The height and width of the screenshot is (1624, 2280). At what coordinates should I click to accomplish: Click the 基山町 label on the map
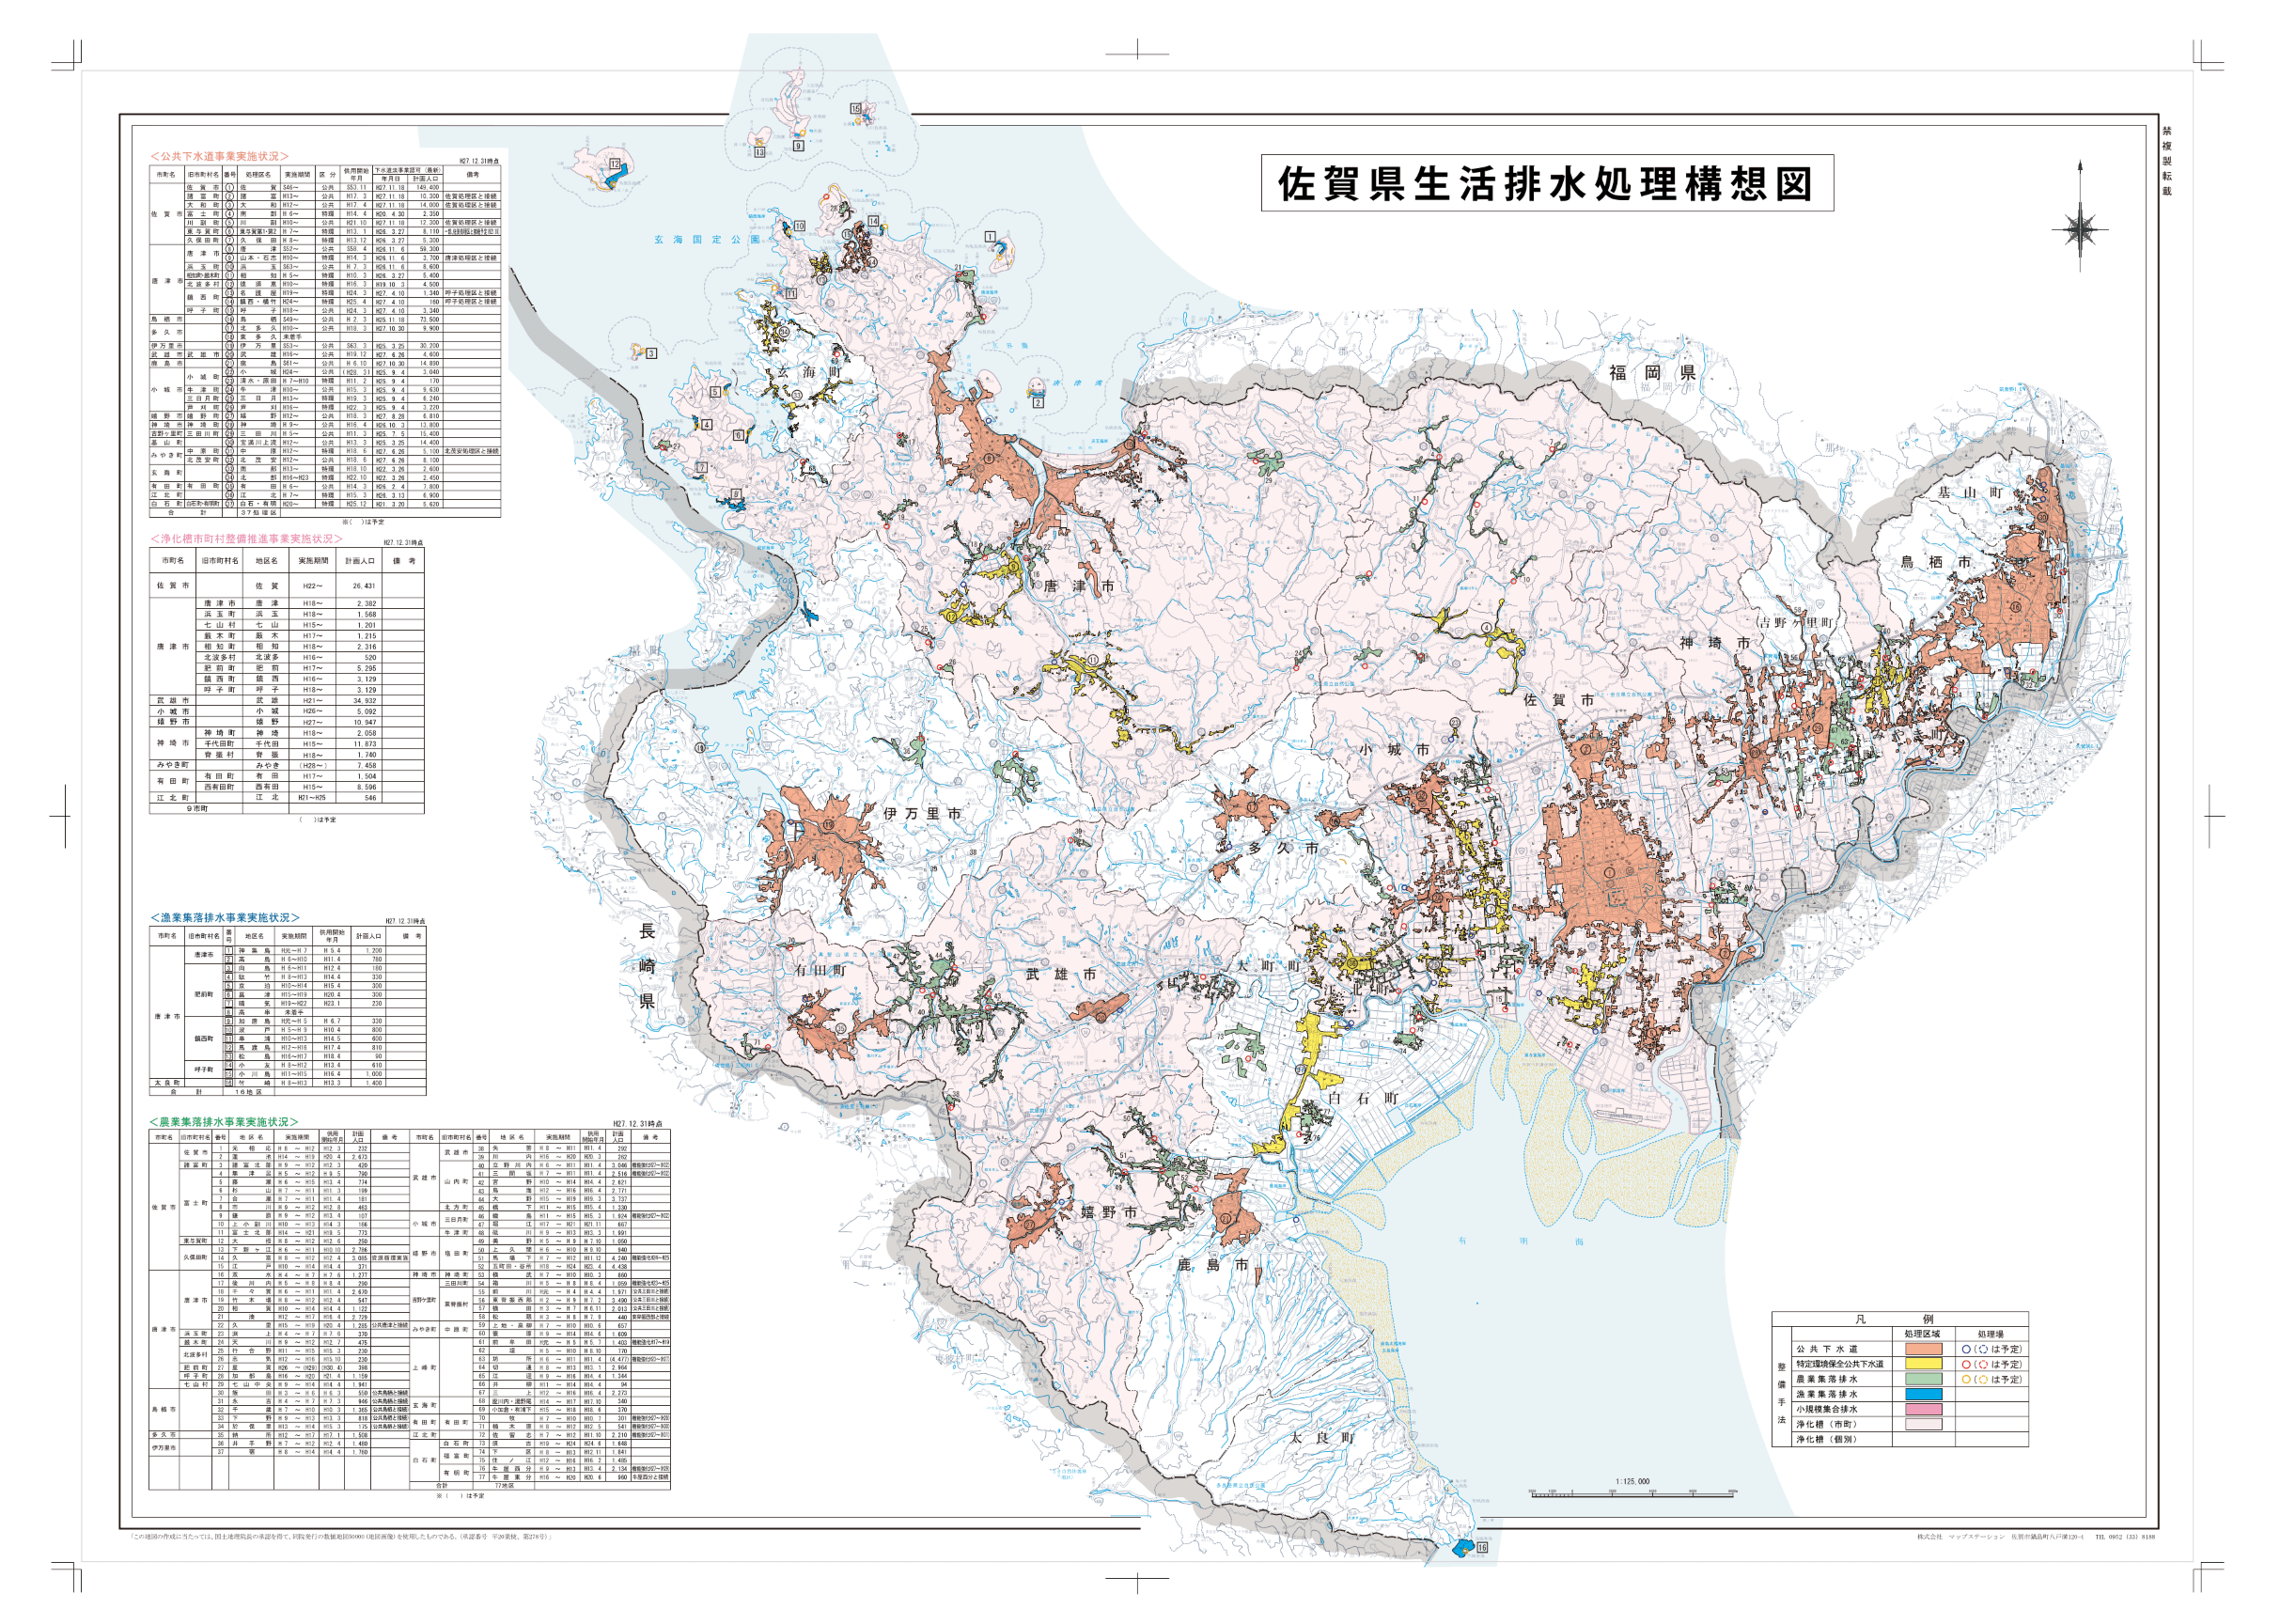tap(1969, 492)
